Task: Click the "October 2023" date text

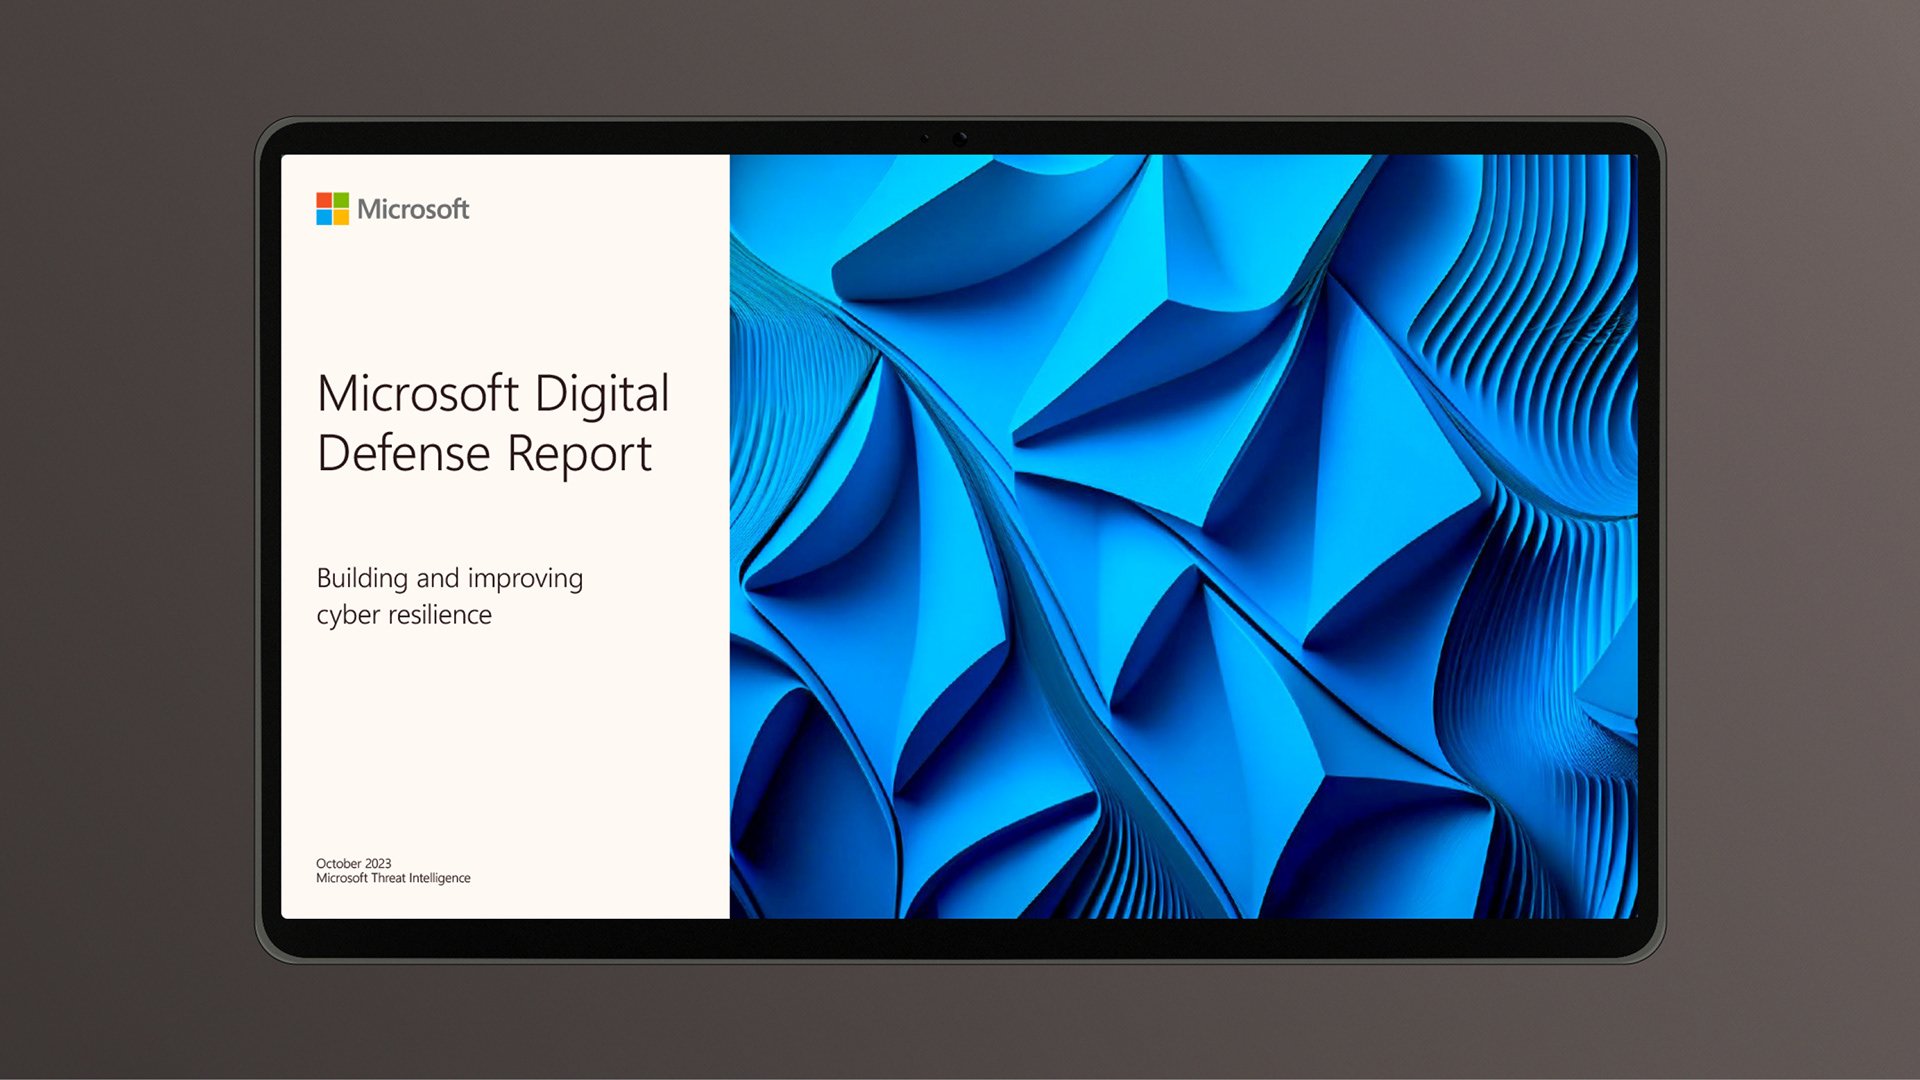Action: tap(353, 863)
